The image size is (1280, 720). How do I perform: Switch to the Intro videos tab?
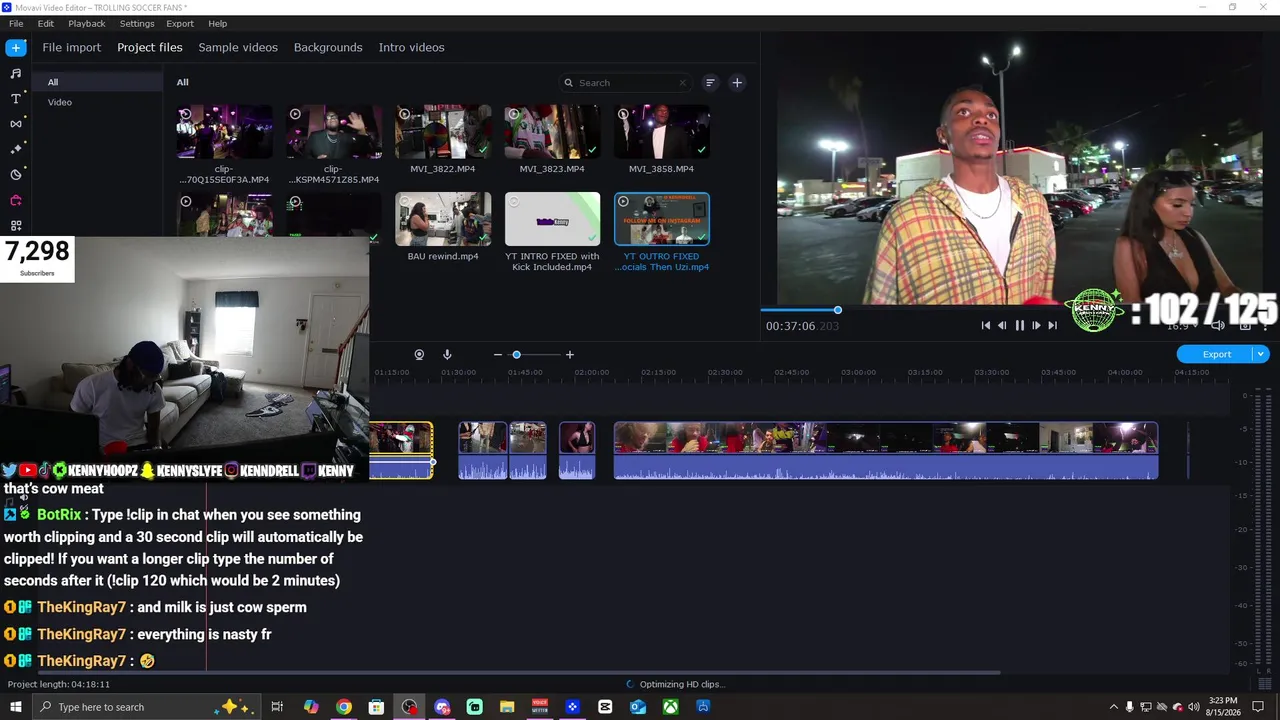[x=412, y=47]
